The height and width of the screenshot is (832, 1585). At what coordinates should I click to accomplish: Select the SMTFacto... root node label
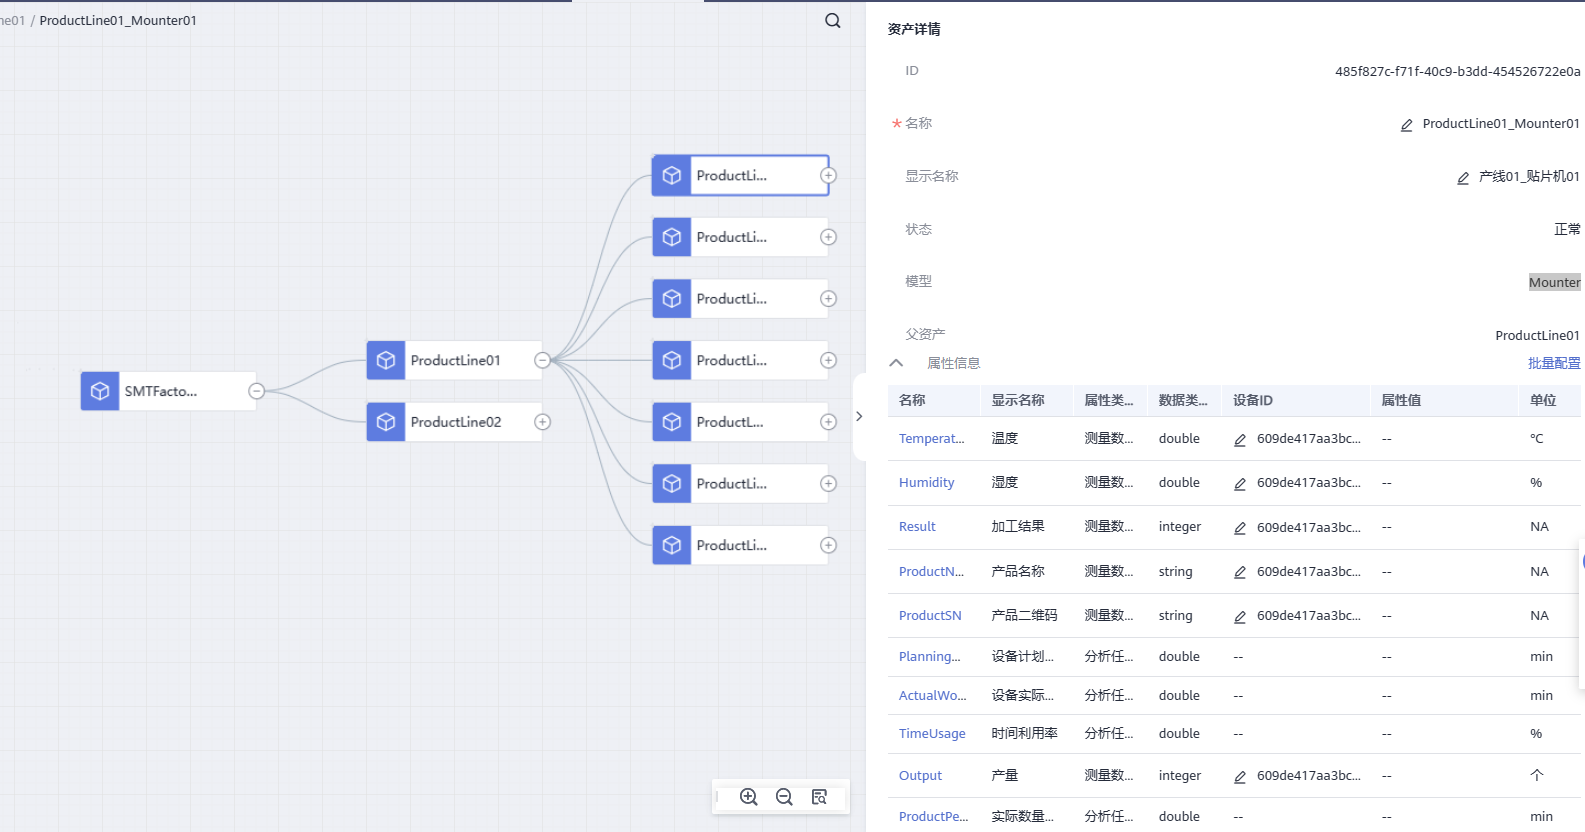pos(161,391)
